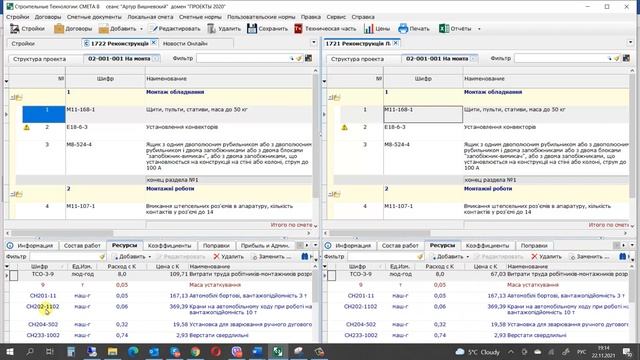Click the Добавить toolbar button

coord(118,29)
